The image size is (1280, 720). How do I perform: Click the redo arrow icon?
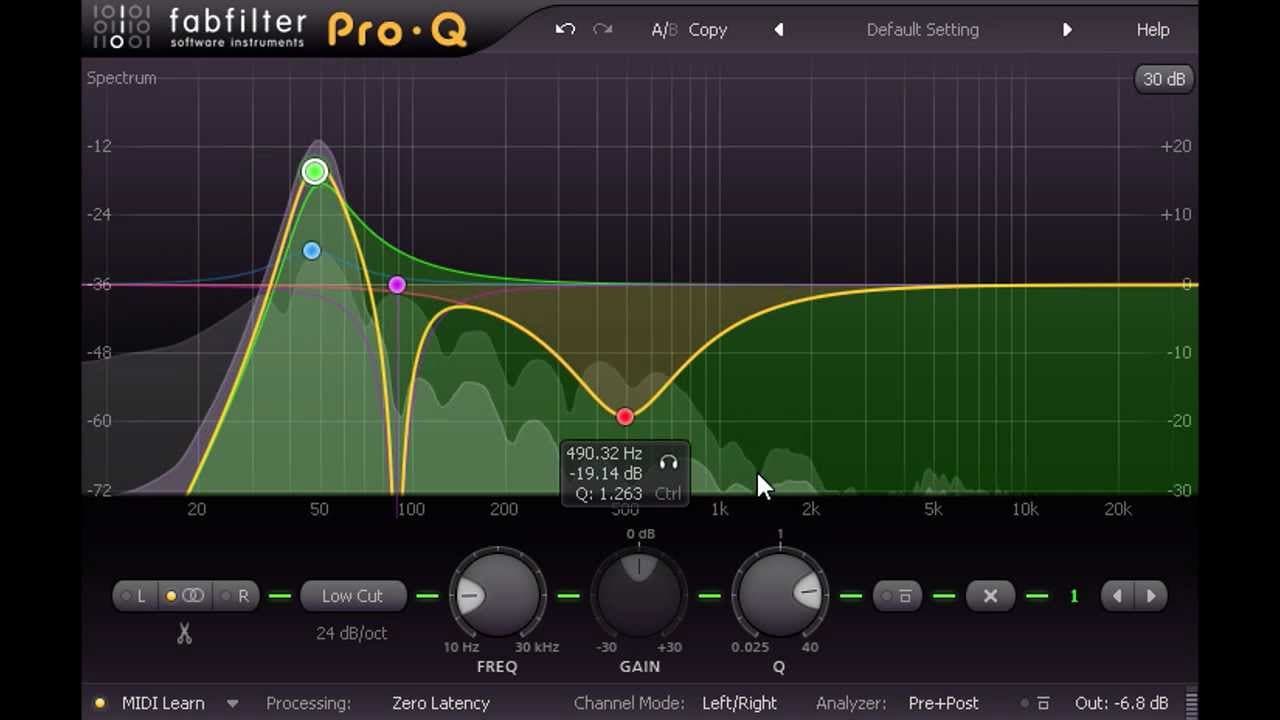coord(602,29)
